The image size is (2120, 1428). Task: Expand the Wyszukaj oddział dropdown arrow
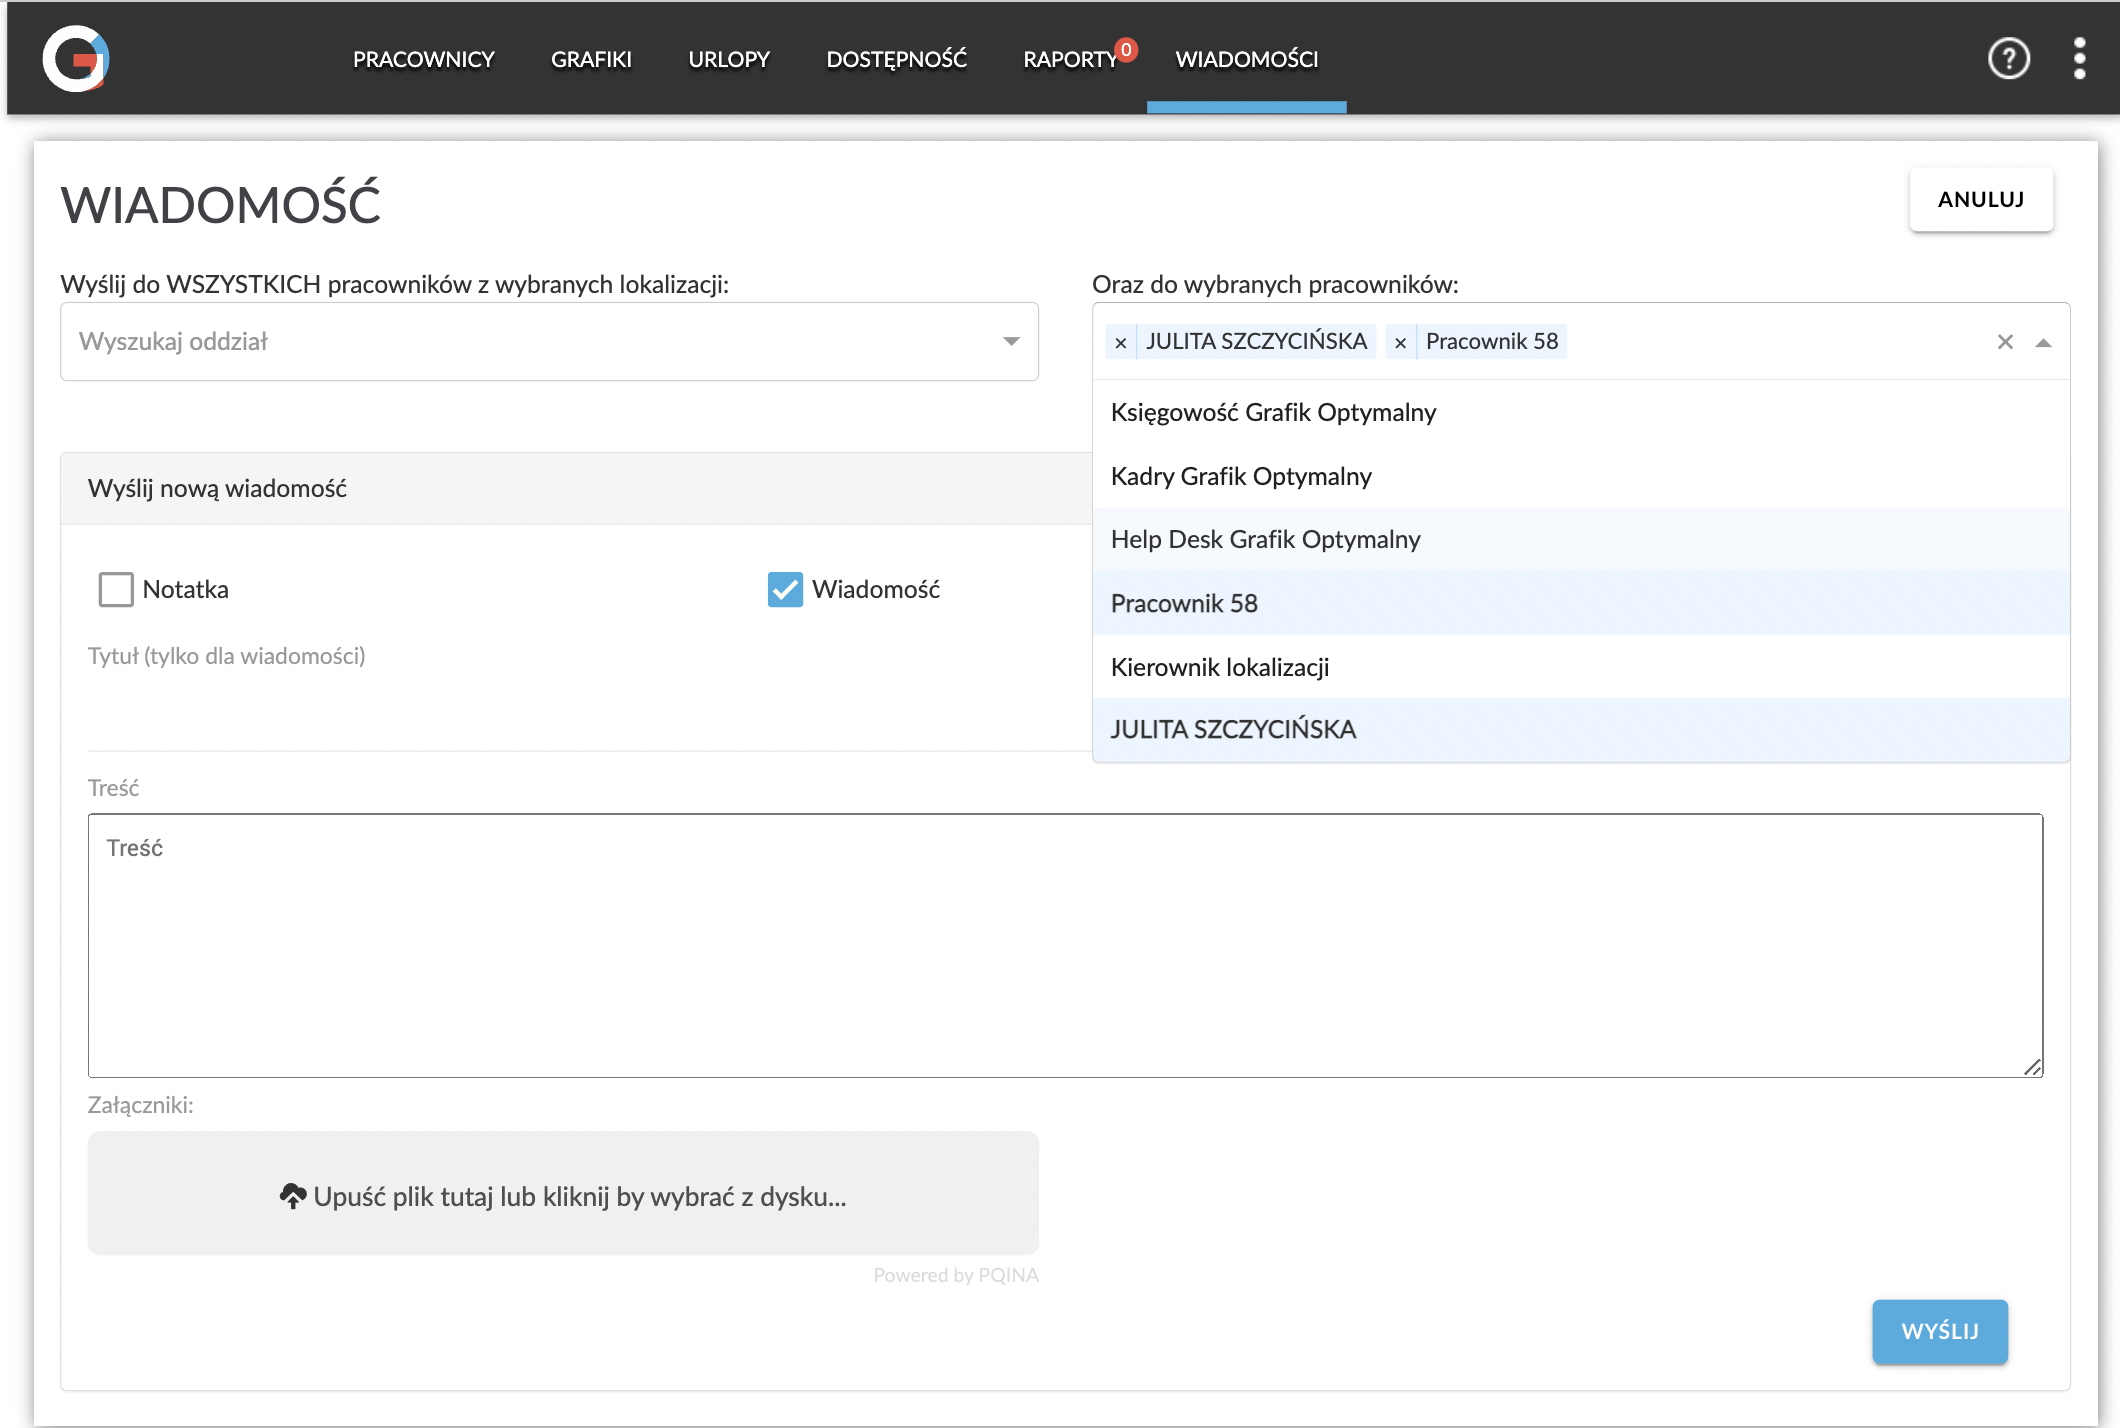click(x=1011, y=342)
